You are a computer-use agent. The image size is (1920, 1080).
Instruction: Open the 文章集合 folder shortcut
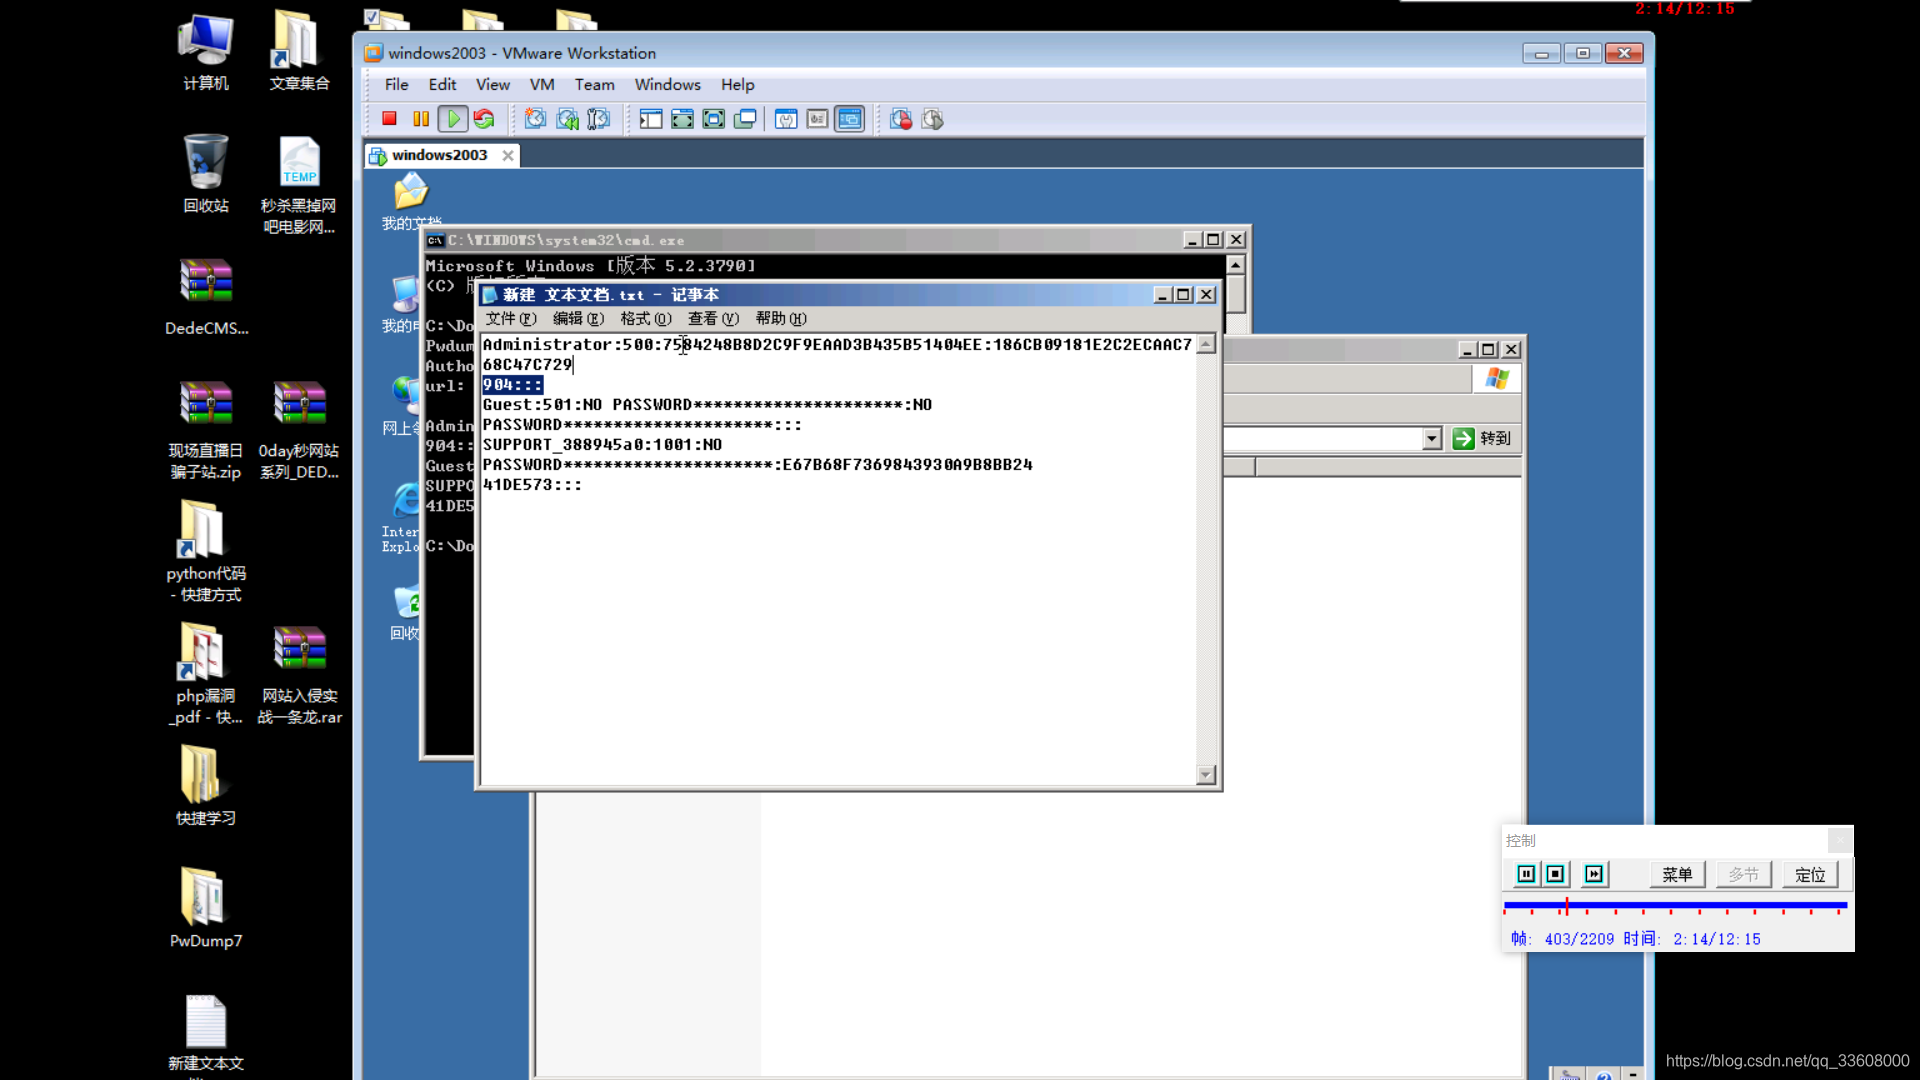298,52
